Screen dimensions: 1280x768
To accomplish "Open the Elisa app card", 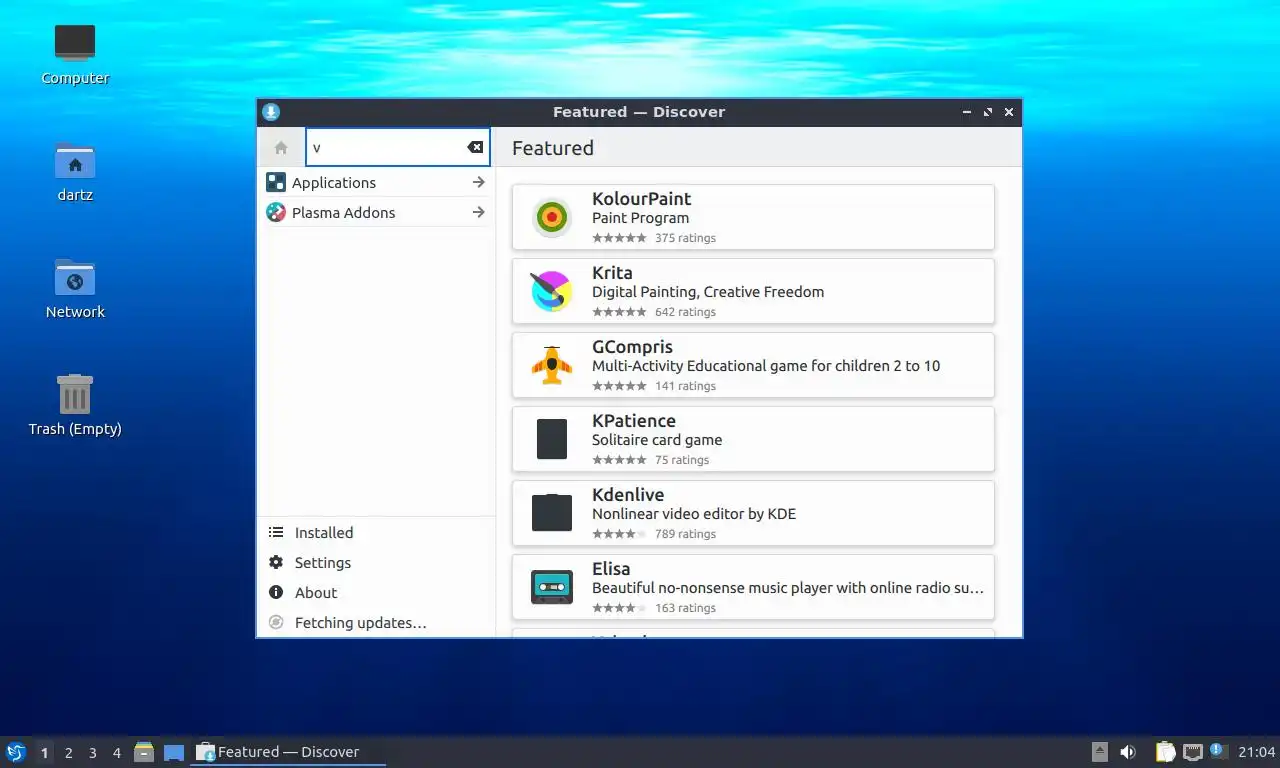I will click(x=753, y=587).
